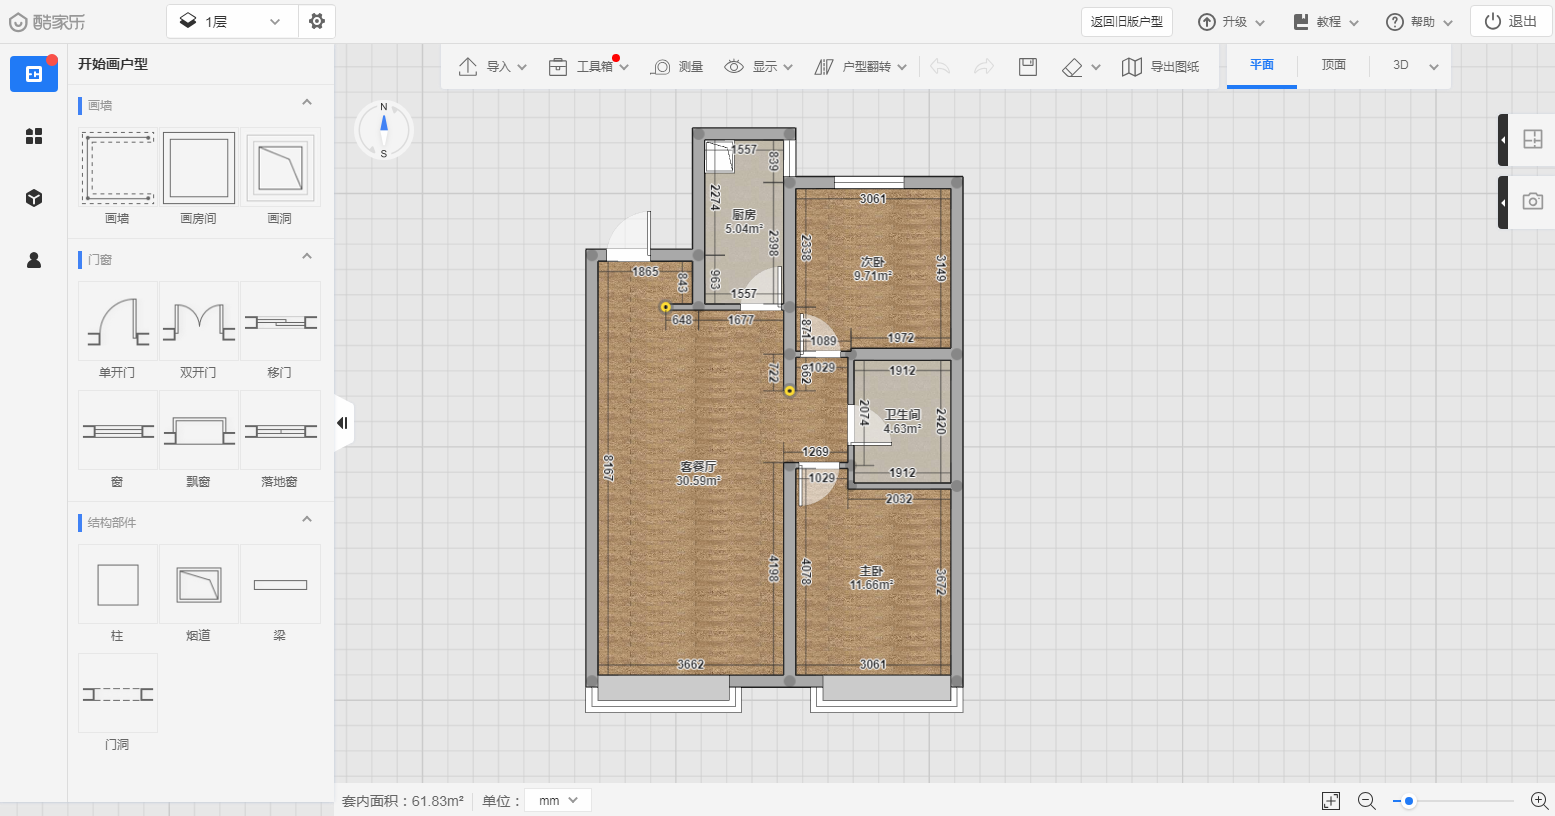Collapse the 结构部件 section

pos(307,520)
